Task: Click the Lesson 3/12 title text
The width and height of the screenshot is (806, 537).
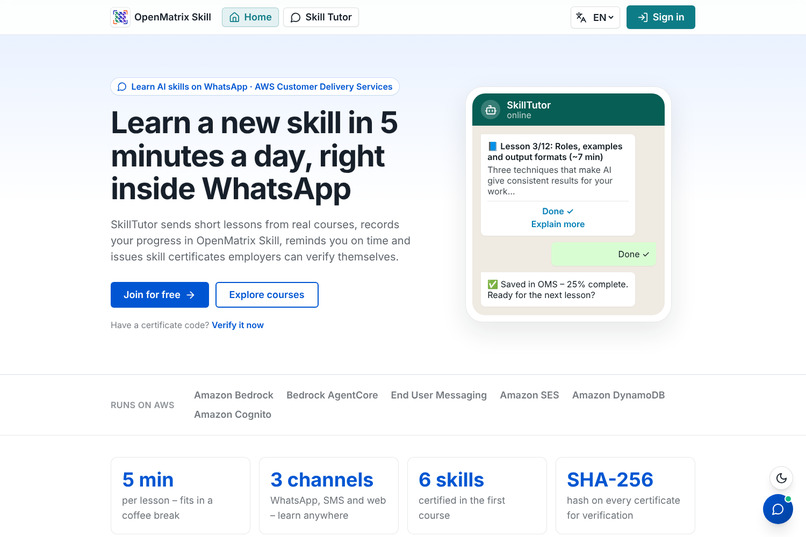Action: 555,152
